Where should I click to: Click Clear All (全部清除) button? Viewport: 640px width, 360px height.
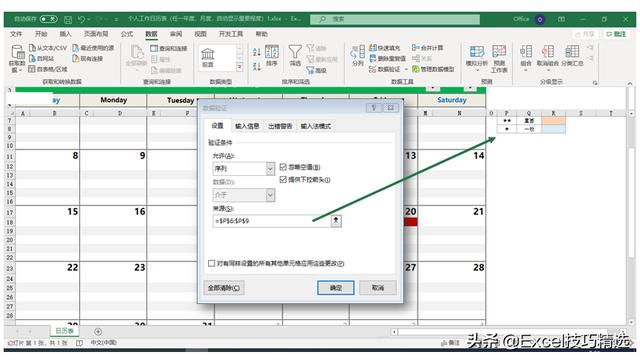(224, 288)
